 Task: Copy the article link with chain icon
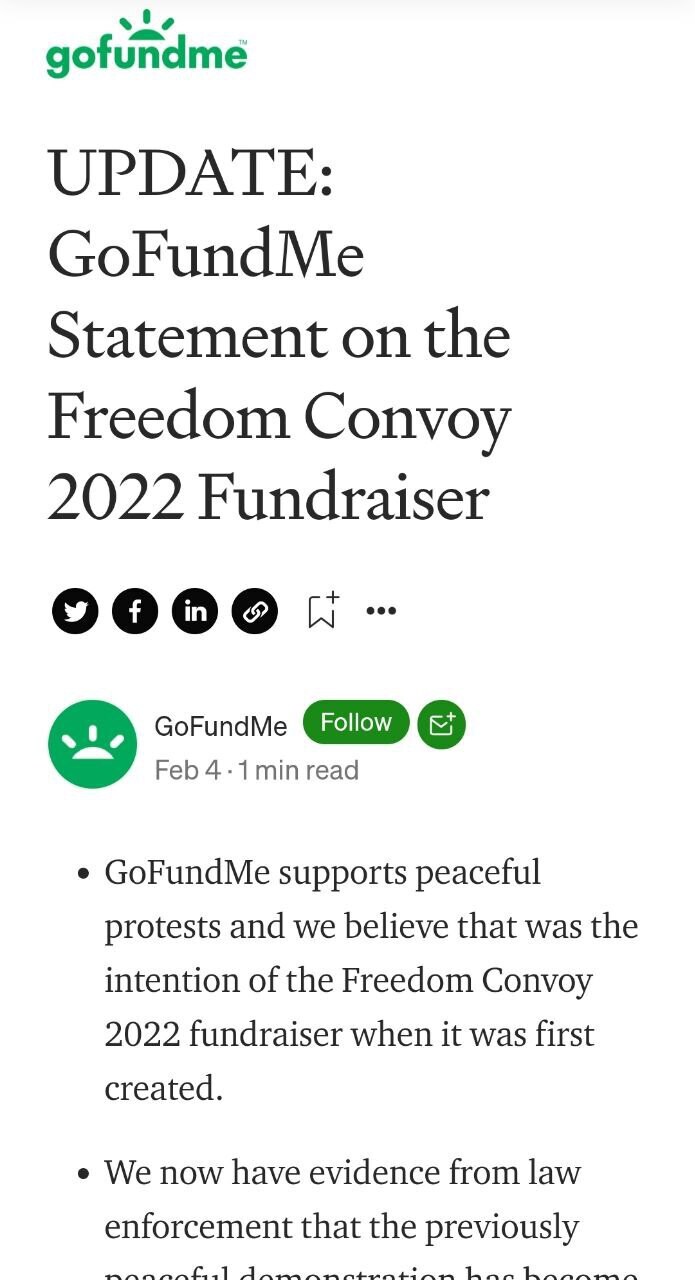pos(255,611)
